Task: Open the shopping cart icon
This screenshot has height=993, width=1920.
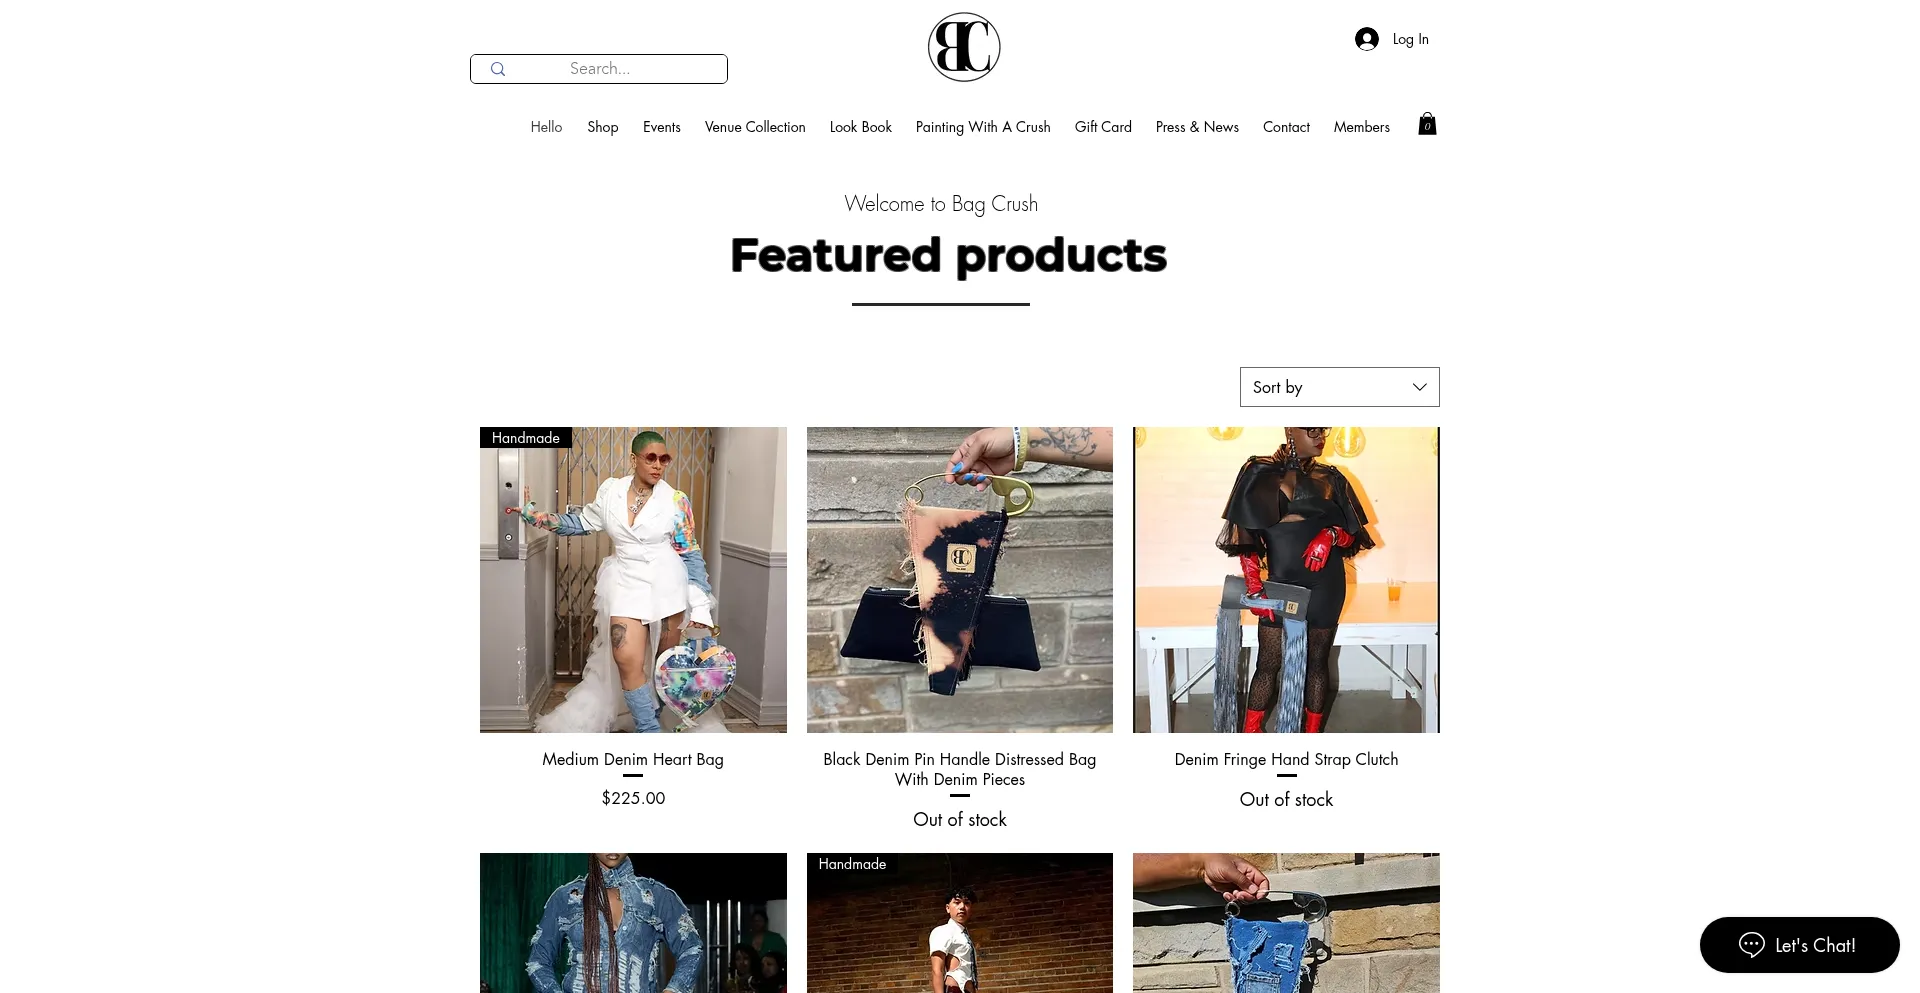Action: (x=1427, y=124)
